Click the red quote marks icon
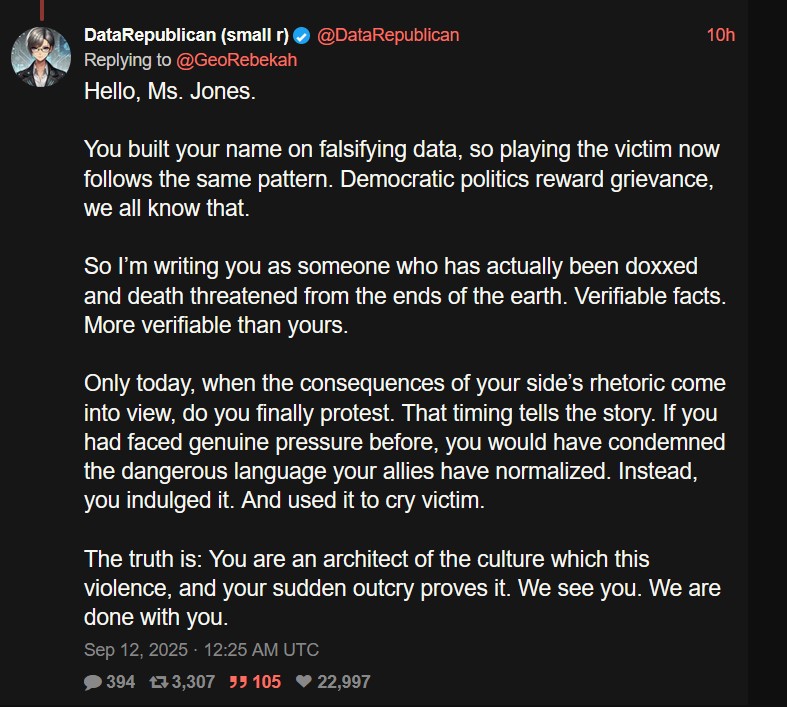This screenshot has height=707, width=787. pos(238,682)
